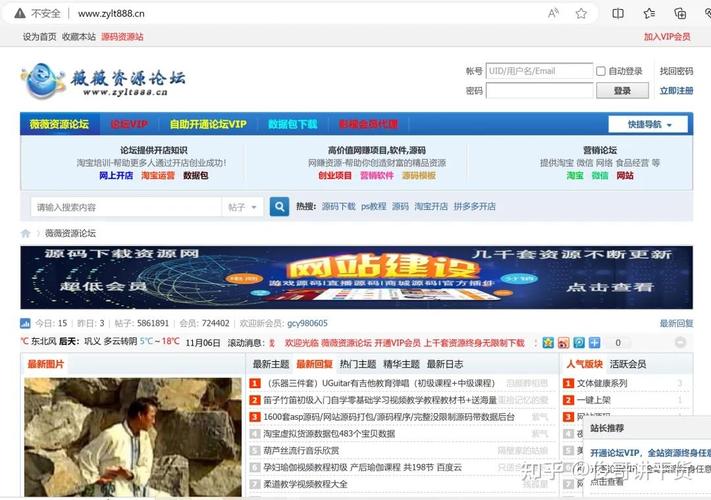711x500 pixels.
Task: Open the favorites list panel
Action: tap(649, 14)
